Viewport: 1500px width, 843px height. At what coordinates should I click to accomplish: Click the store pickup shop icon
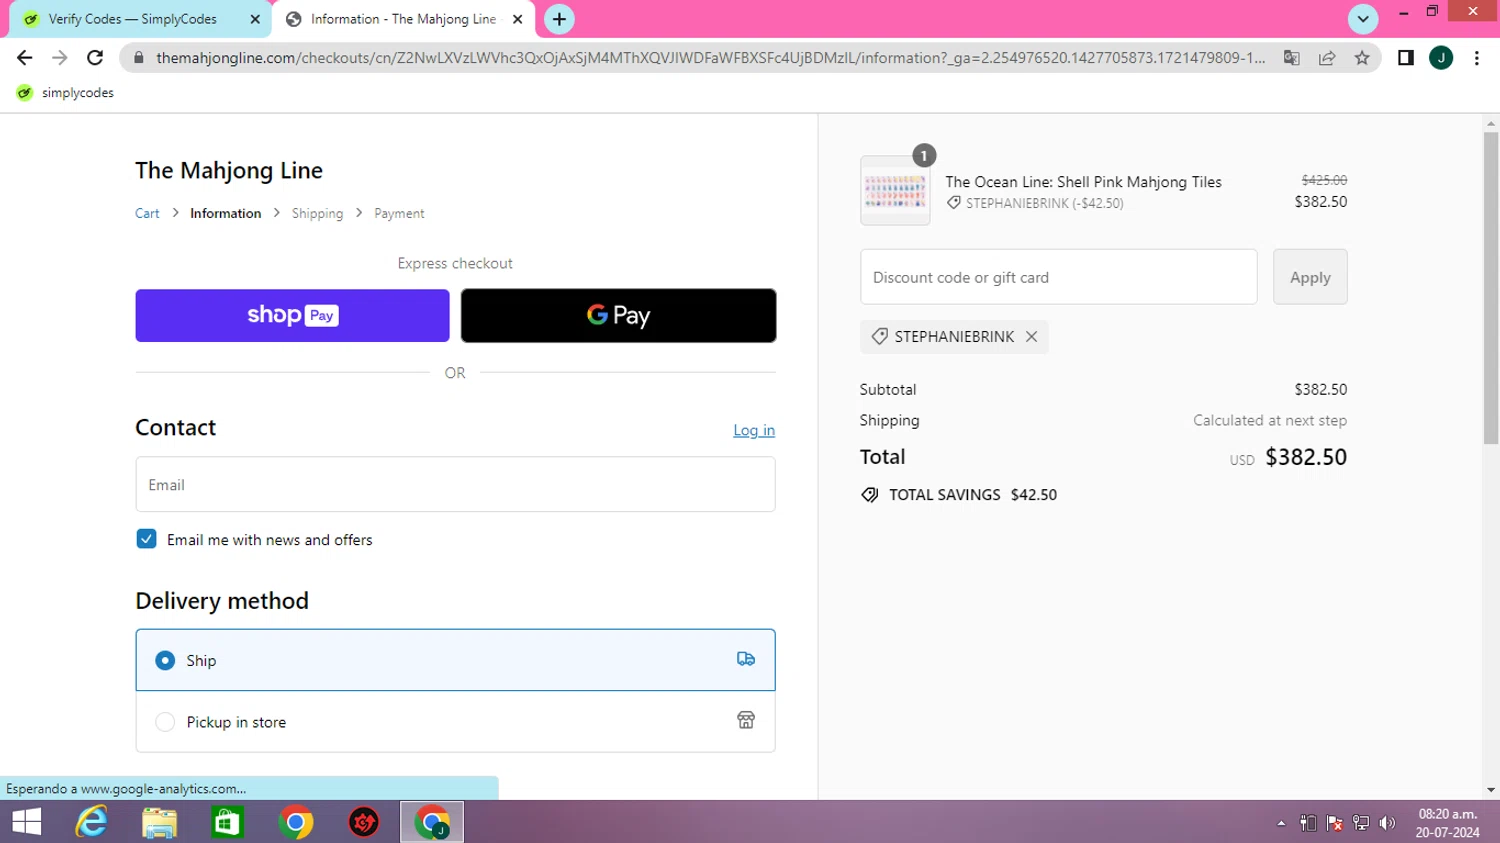[x=746, y=720]
